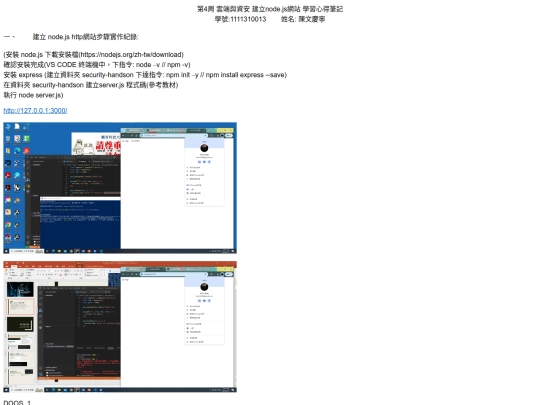Image resolution: width=540 pixels, height=405 pixels.
Task: Click first slide thumbnail in PowerPoint screenshot
Action: pyautogui.click(x=20, y=290)
